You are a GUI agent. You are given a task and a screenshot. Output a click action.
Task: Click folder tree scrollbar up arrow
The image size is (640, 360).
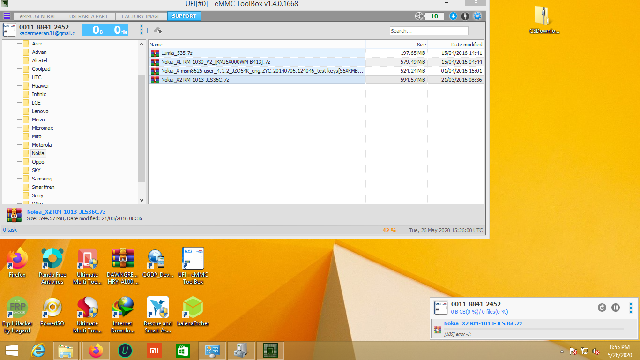tap(142, 44)
